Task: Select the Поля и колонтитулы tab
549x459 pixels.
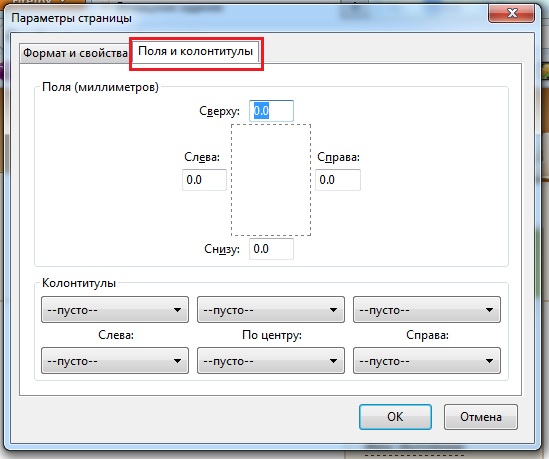Action: pyautogui.click(x=195, y=51)
